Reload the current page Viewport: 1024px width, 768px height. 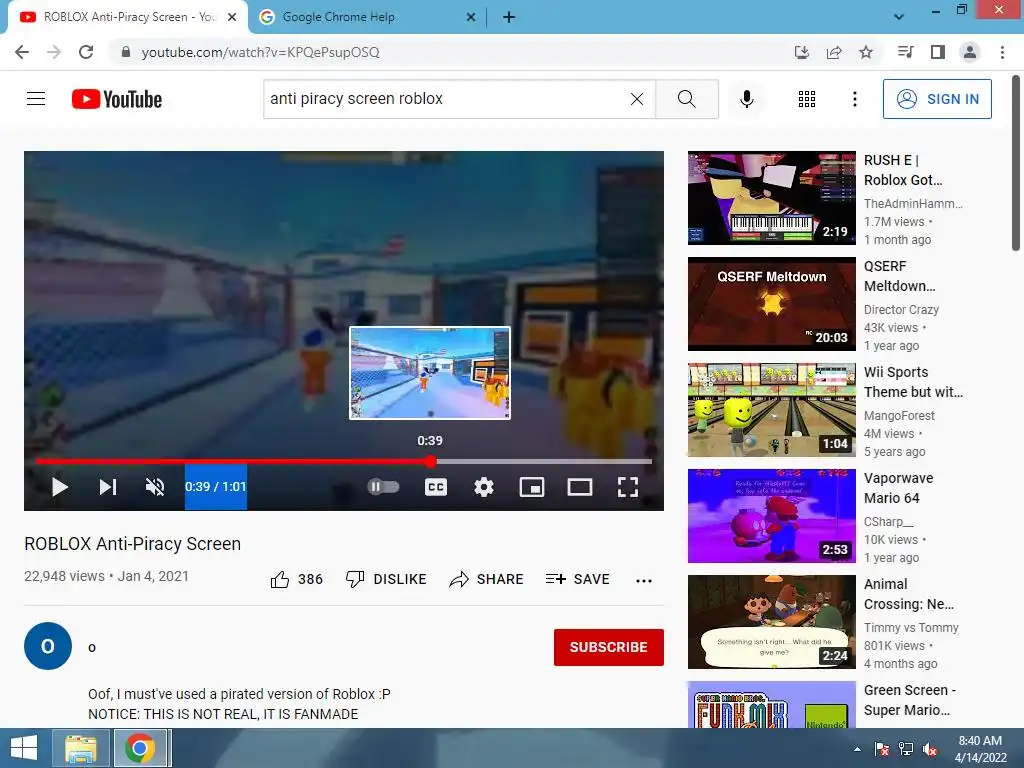click(x=86, y=52)
